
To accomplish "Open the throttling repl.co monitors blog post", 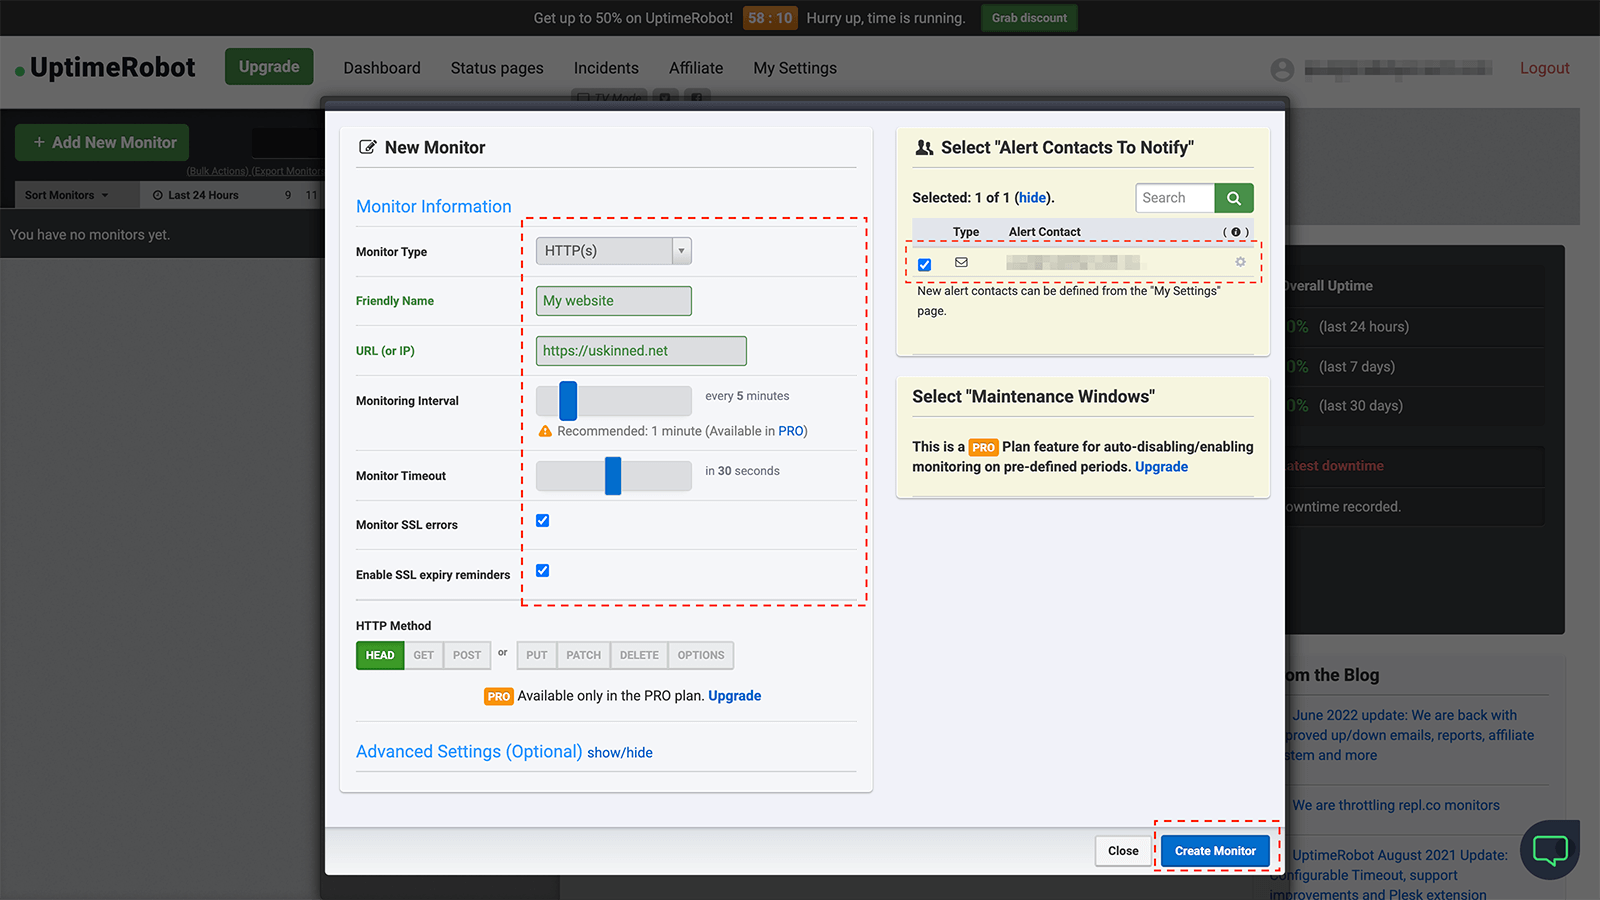I will click(1396, 805).
